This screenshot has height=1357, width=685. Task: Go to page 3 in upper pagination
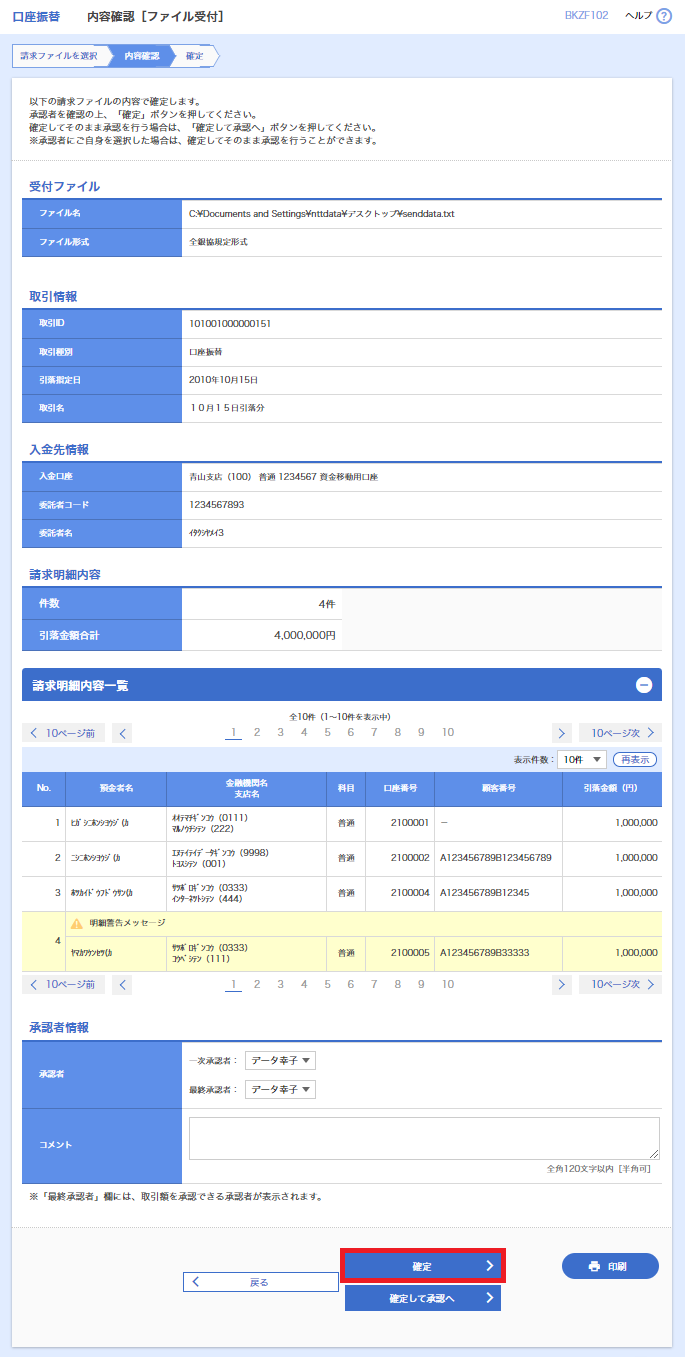[x=280, y=732]
